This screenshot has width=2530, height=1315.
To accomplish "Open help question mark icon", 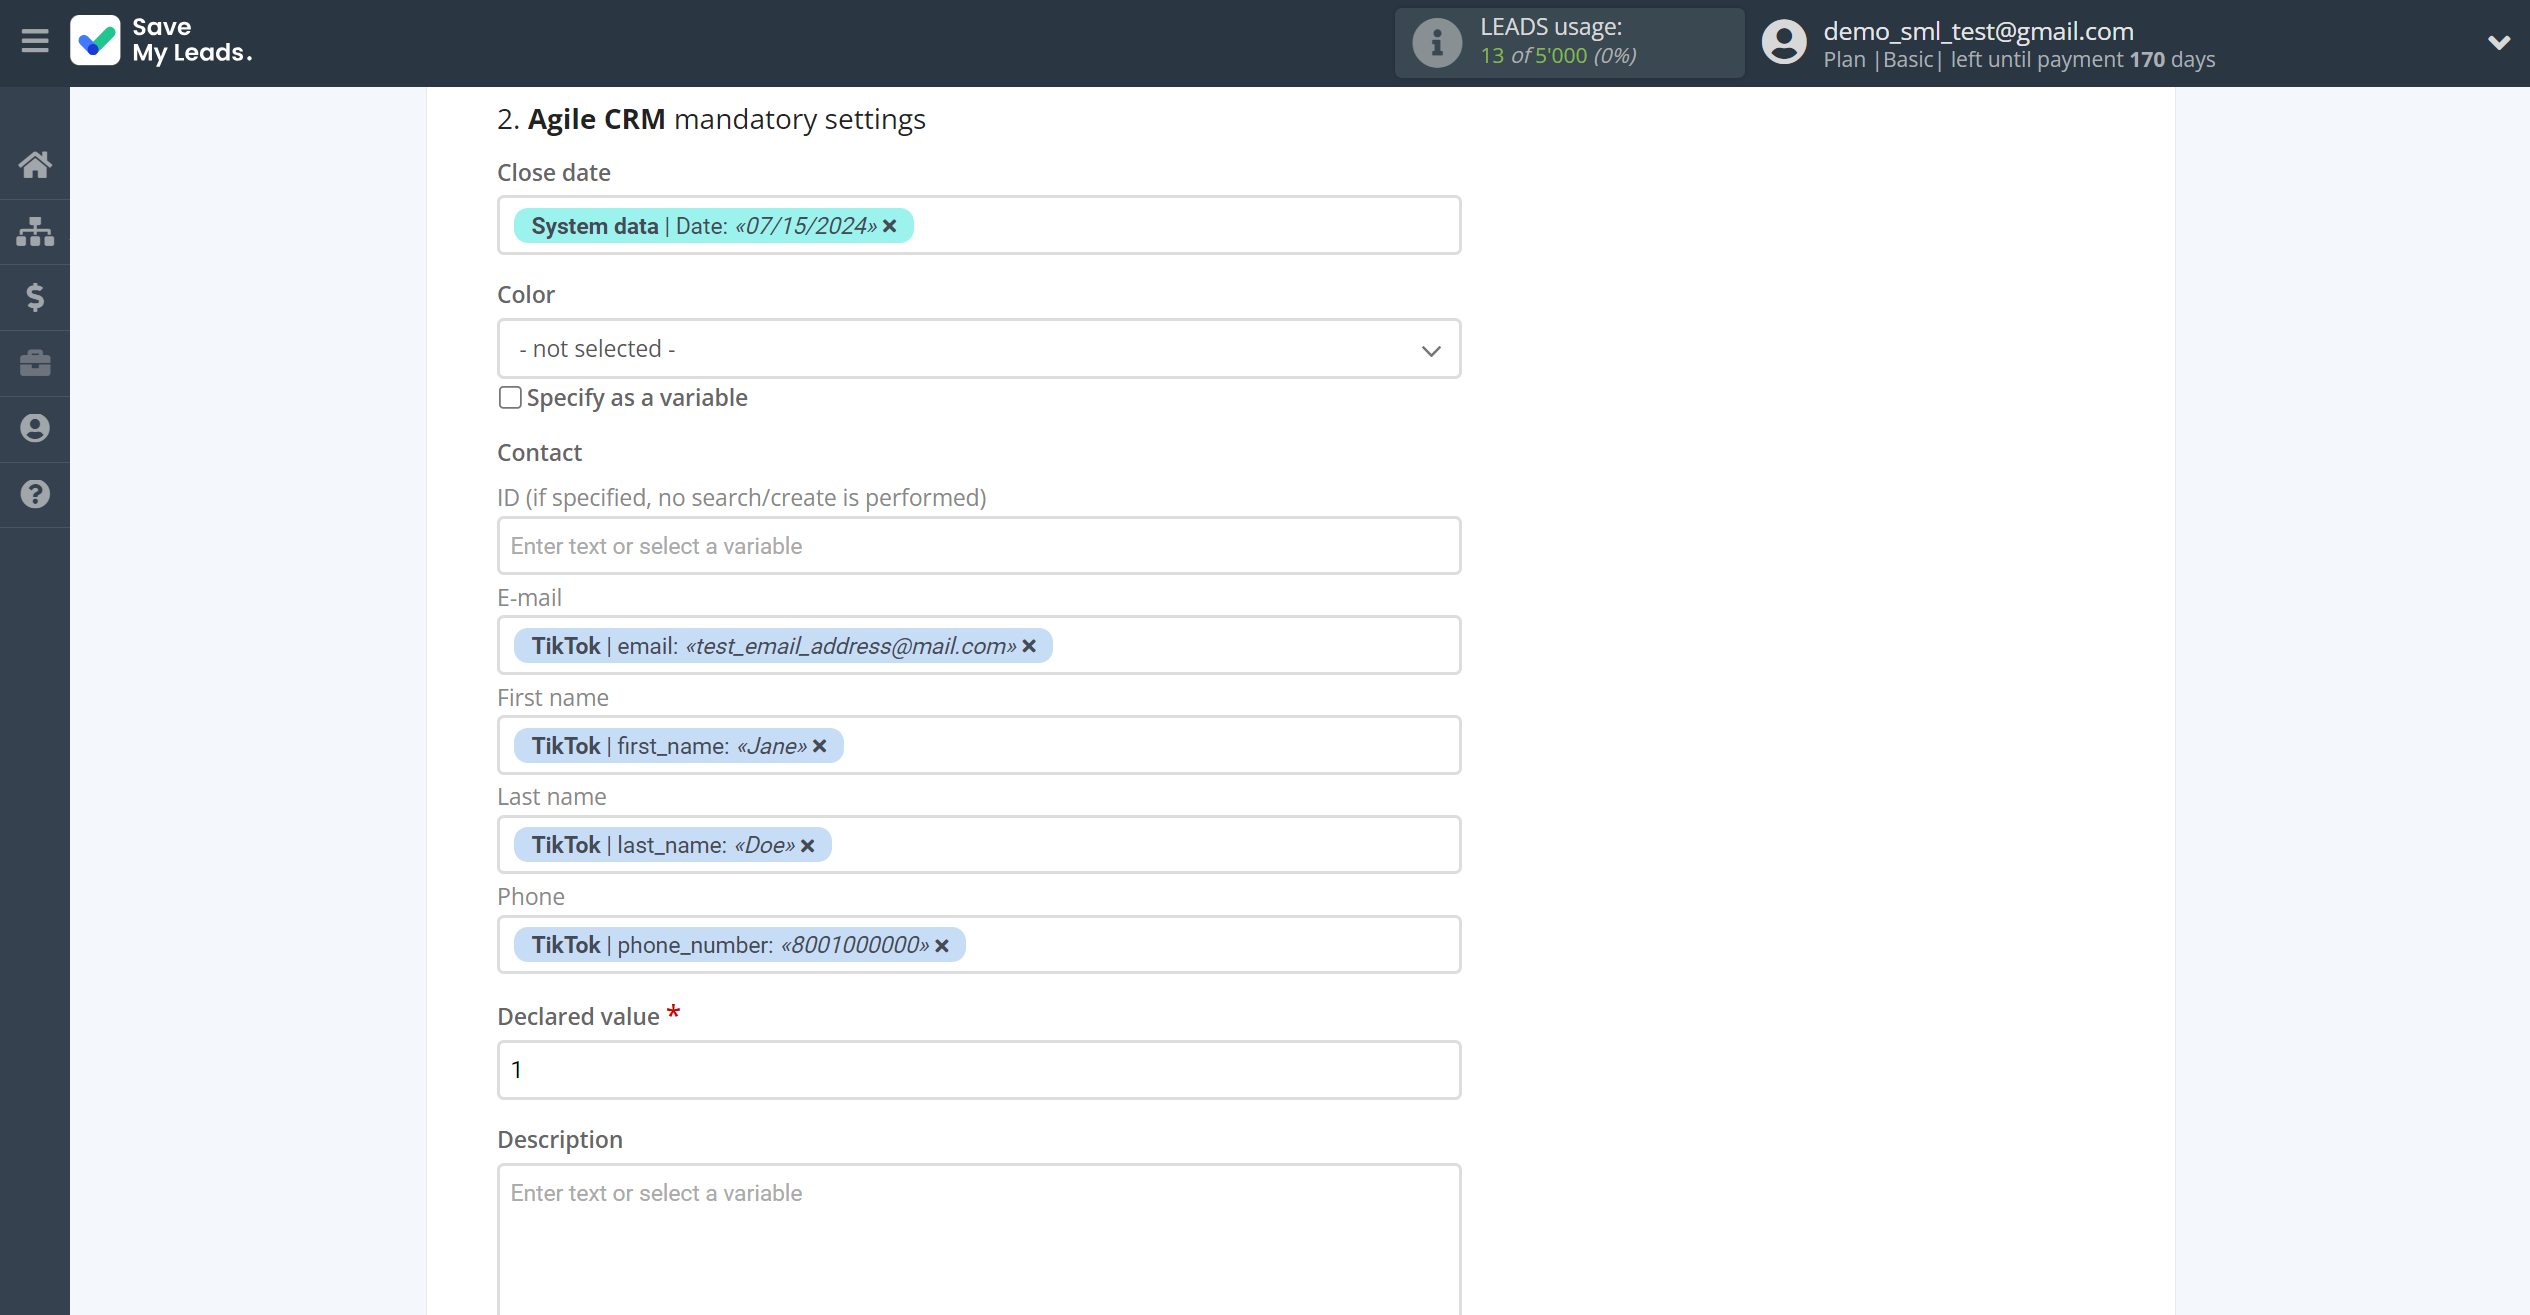I will (35, 494).
